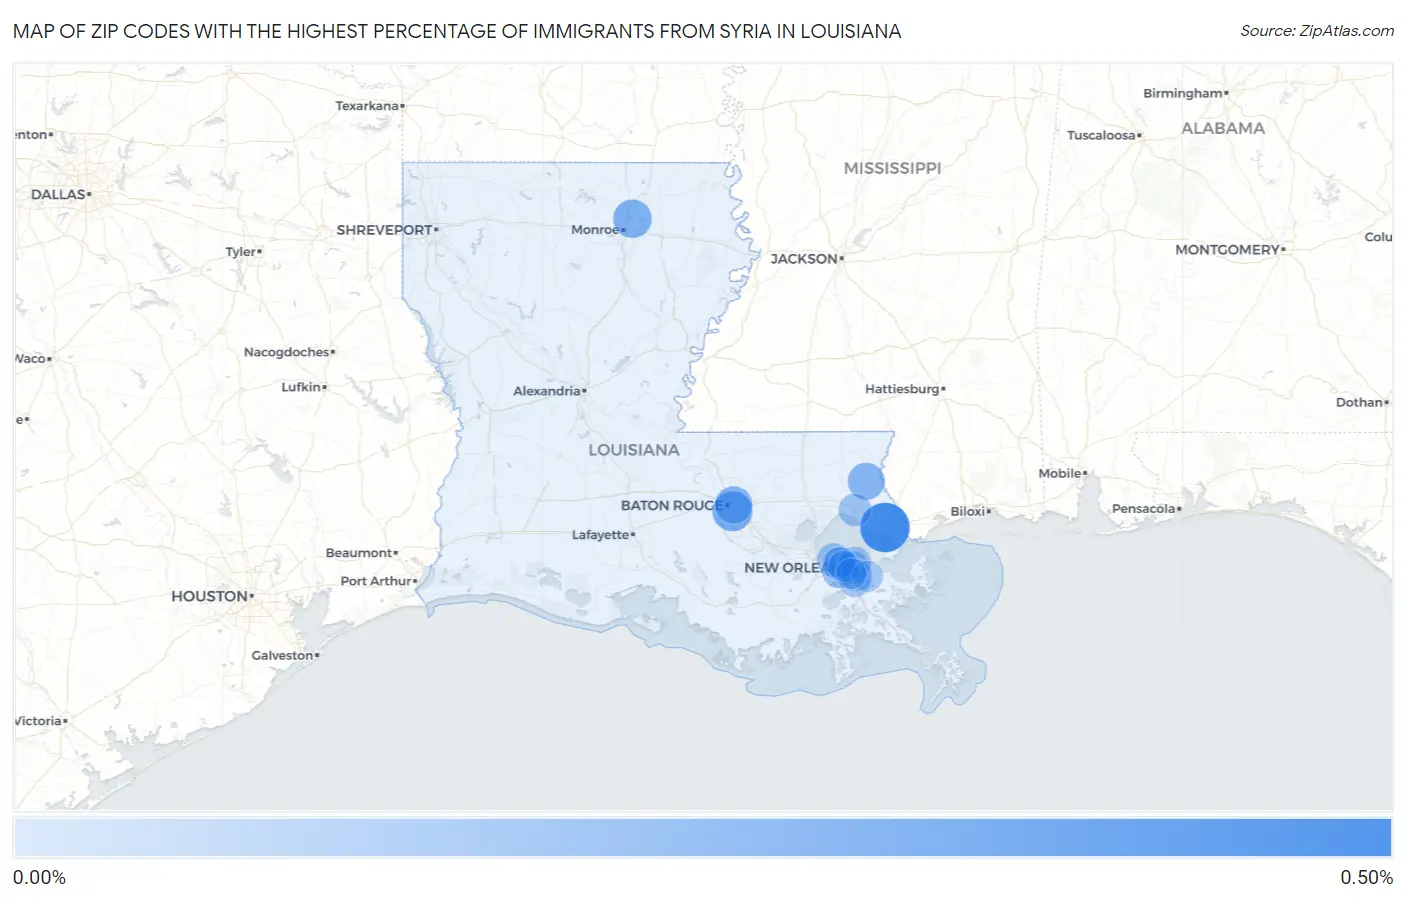Click the Pensacola city label
Viewport: 1406px width, 899px height.
[x=1144, y=509]
